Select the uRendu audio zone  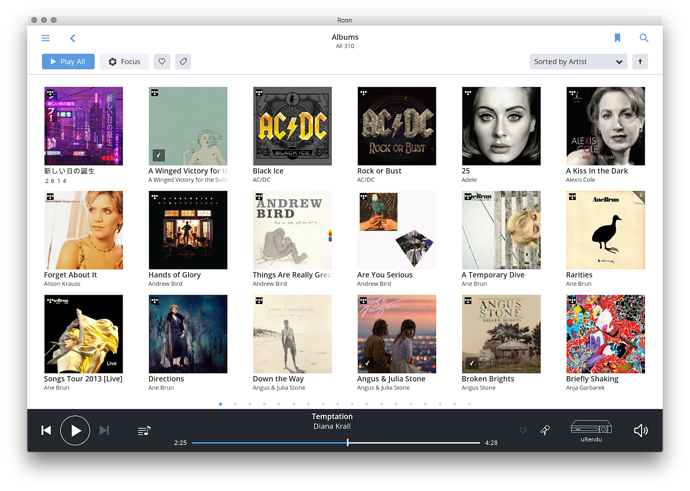[x=591, y=431]
